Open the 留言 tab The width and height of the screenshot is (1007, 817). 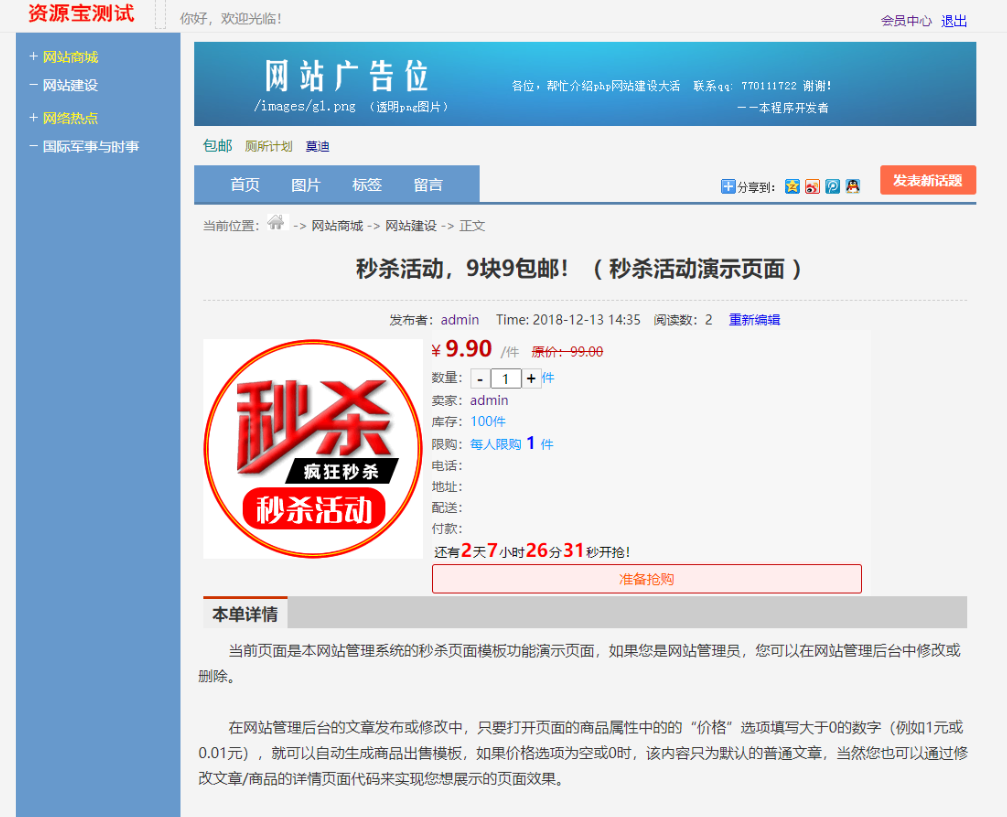[430, 184]
